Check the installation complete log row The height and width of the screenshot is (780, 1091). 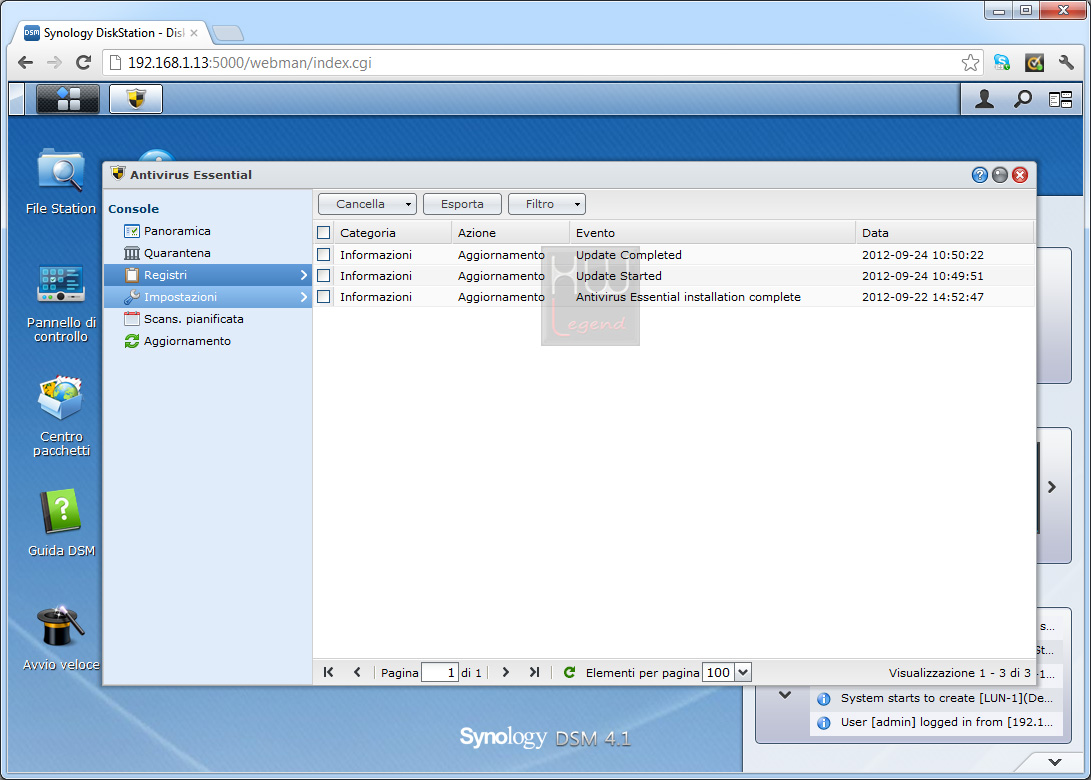pos(324,296)
